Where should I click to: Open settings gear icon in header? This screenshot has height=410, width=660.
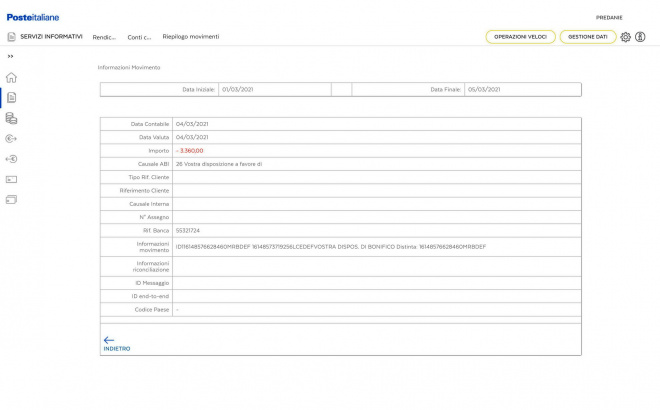point(626,37)
